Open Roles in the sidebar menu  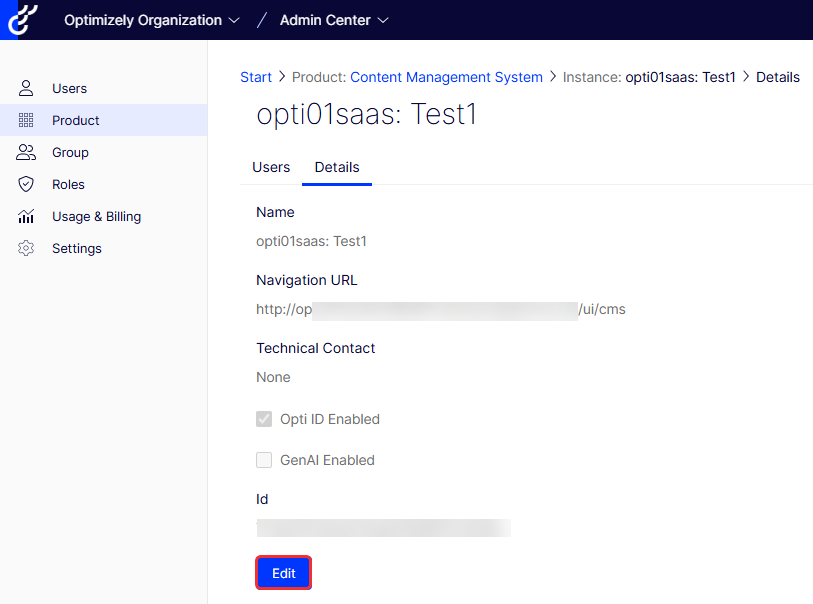(68, 185)
